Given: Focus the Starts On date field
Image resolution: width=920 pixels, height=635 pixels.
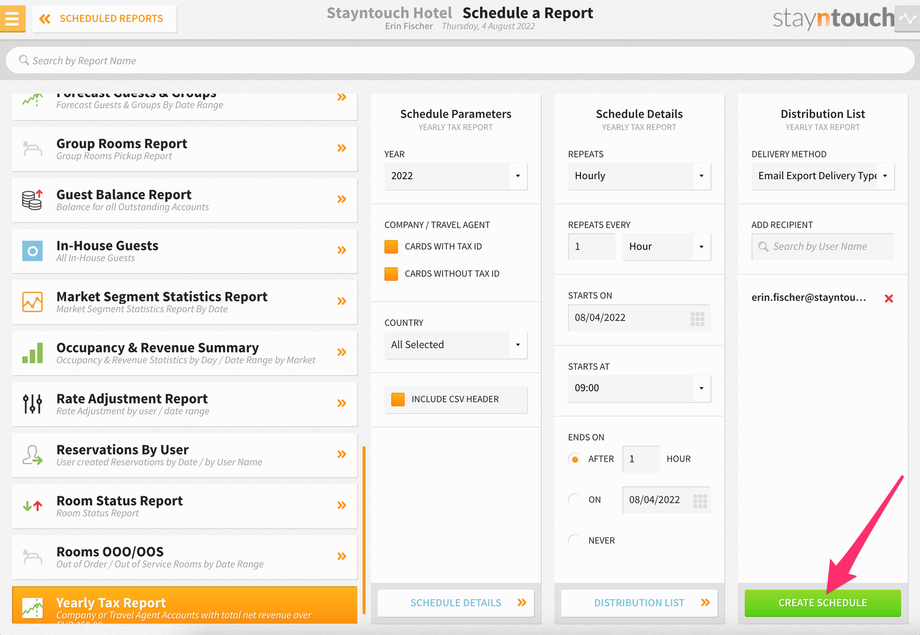Looking at the screenshot, I should tap(639, 318).
